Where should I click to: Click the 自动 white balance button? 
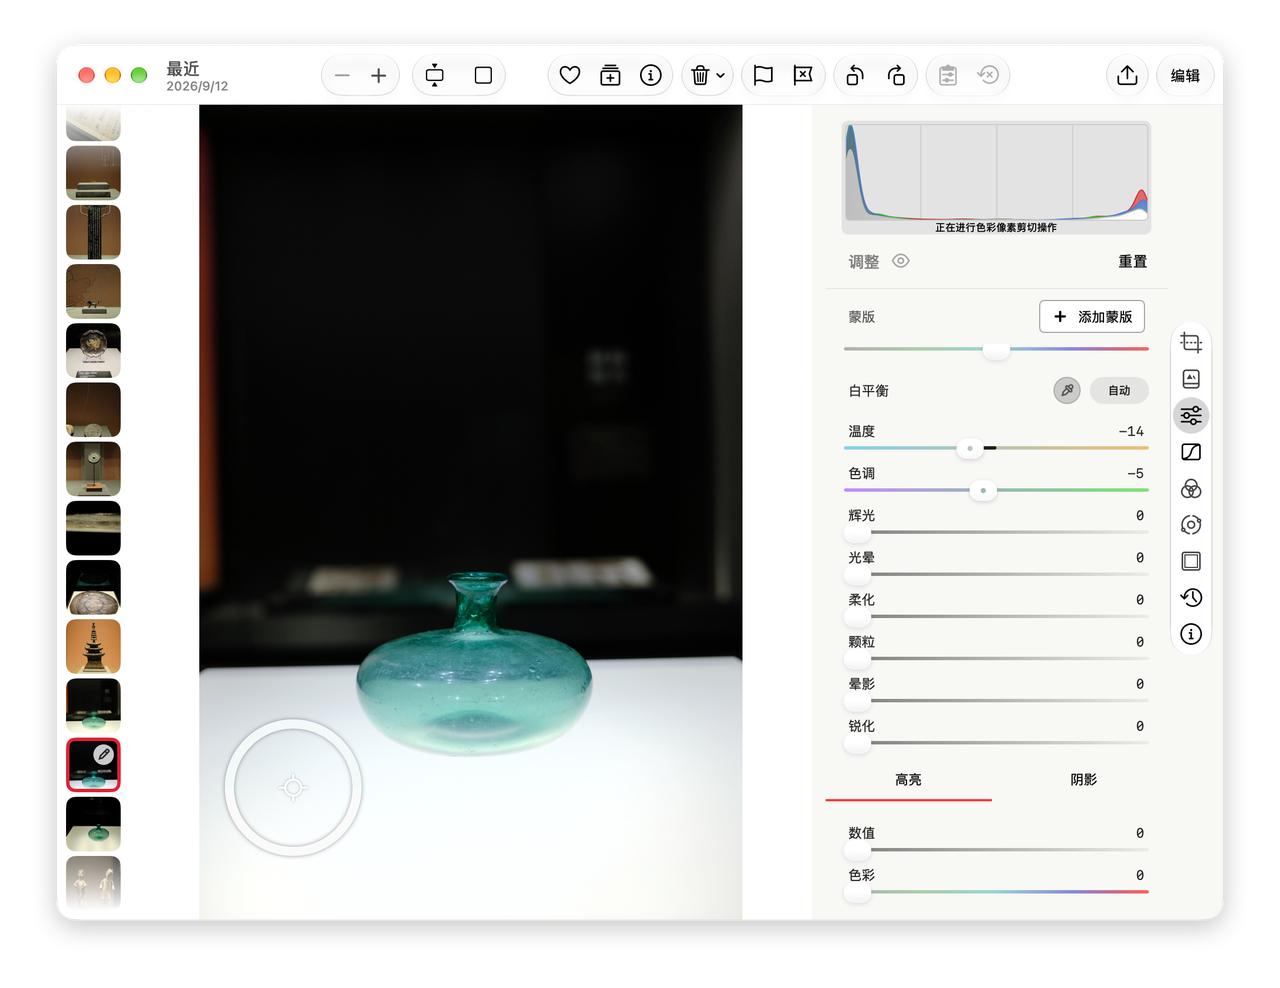click(1119, 391)
